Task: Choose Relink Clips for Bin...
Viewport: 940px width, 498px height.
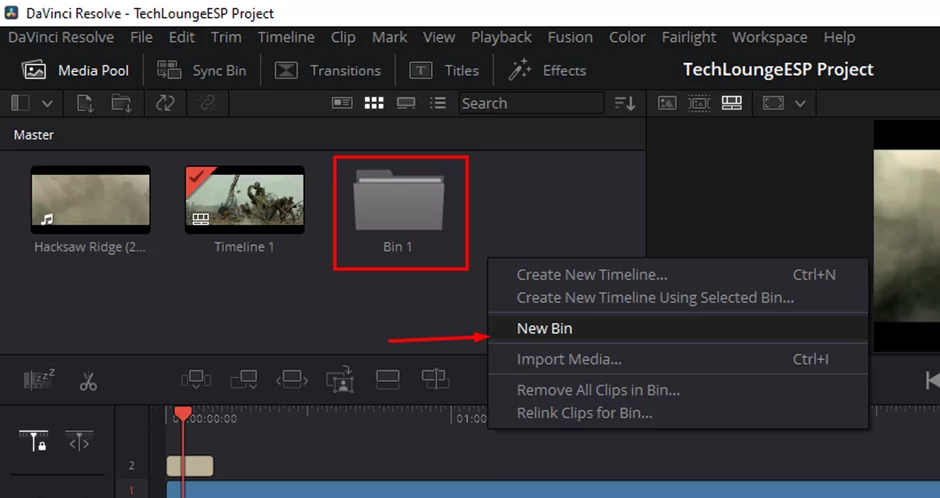Action: 678,413
